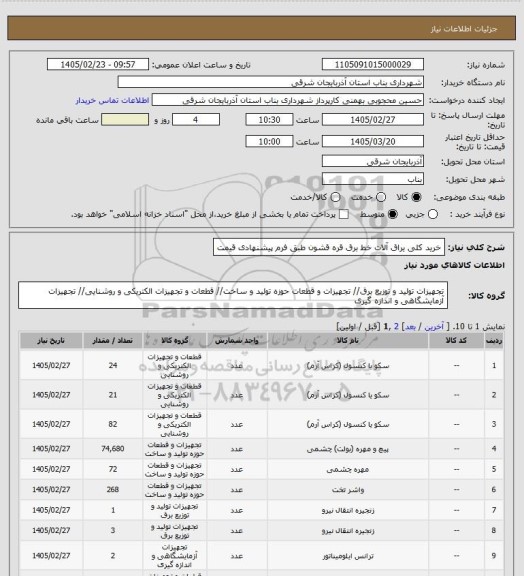Image resolution: width=524 pixels, height=576 pixels.
Task: Click quantity 24 in row 1
Action: tap(113, 365)
